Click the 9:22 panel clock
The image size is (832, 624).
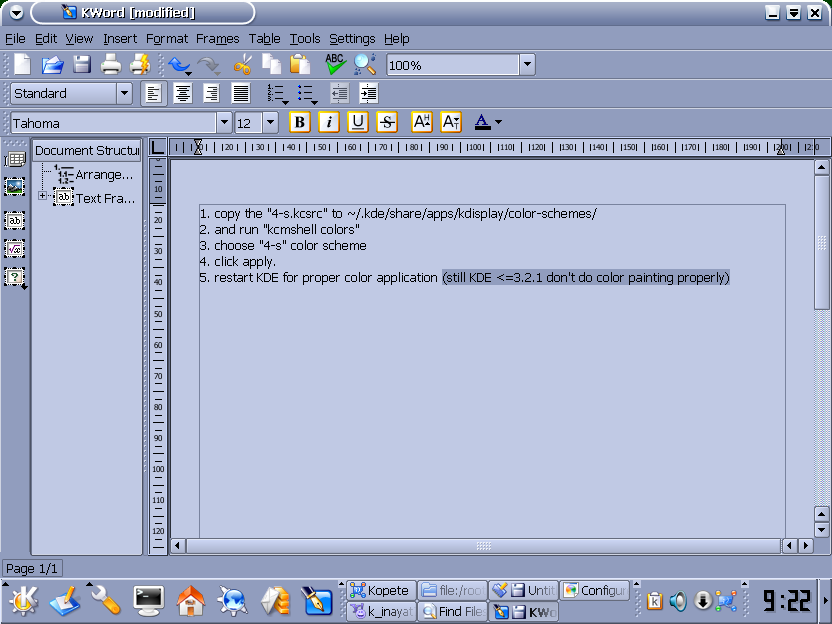pyautogui.click(x=787, y=601)
